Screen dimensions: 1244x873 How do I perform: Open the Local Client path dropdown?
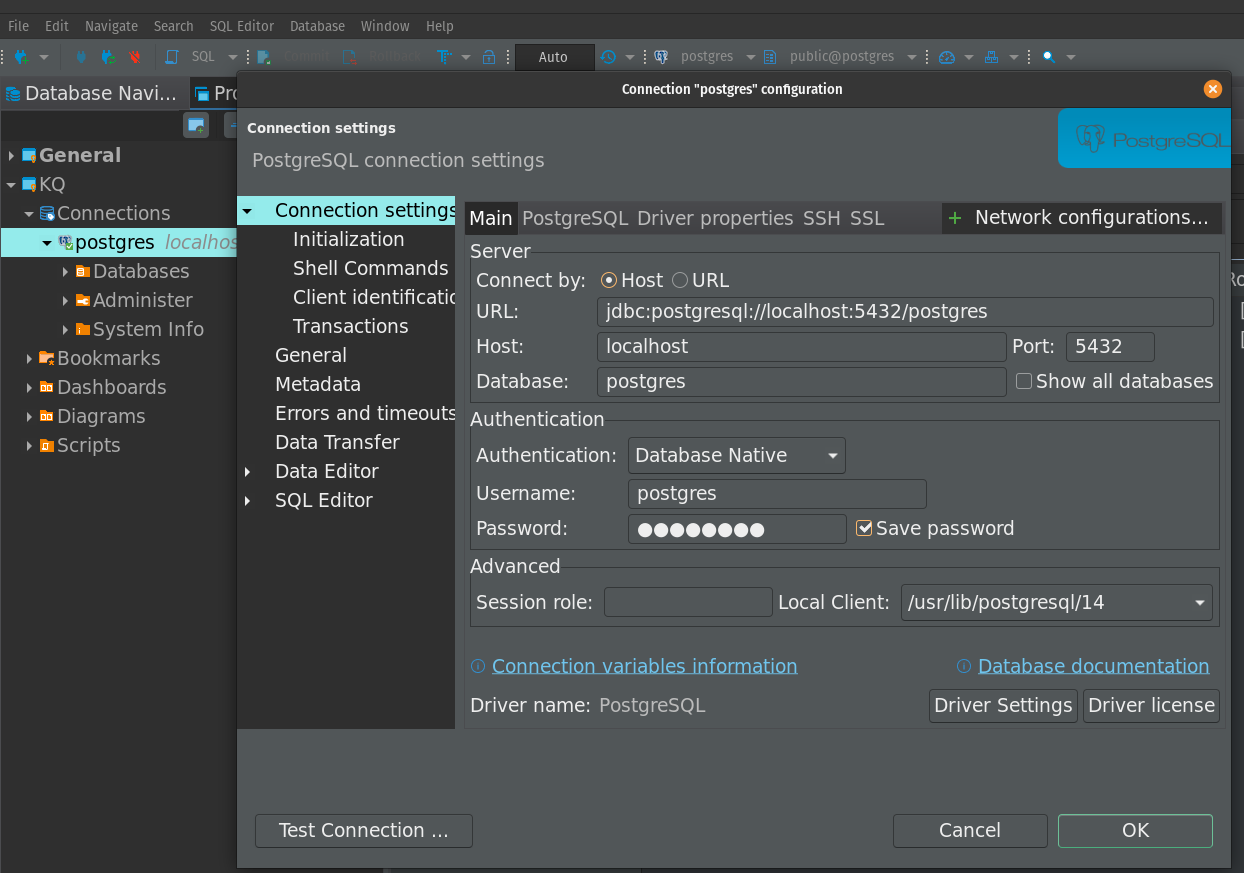(x=1057, y=602)
